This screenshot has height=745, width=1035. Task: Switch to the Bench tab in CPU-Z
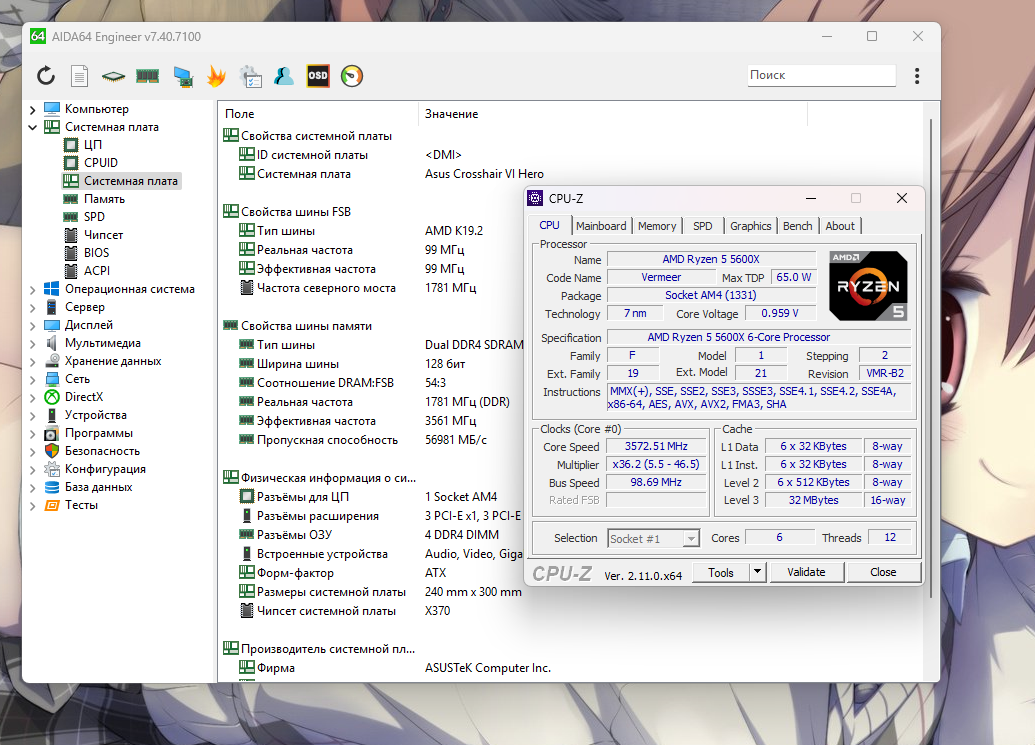(x=797, y=226)
